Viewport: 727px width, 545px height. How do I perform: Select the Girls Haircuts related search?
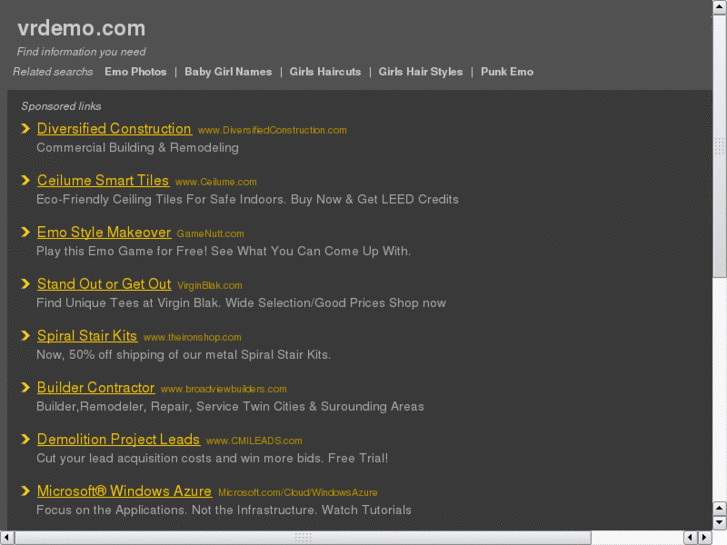(x=325, y=72)
